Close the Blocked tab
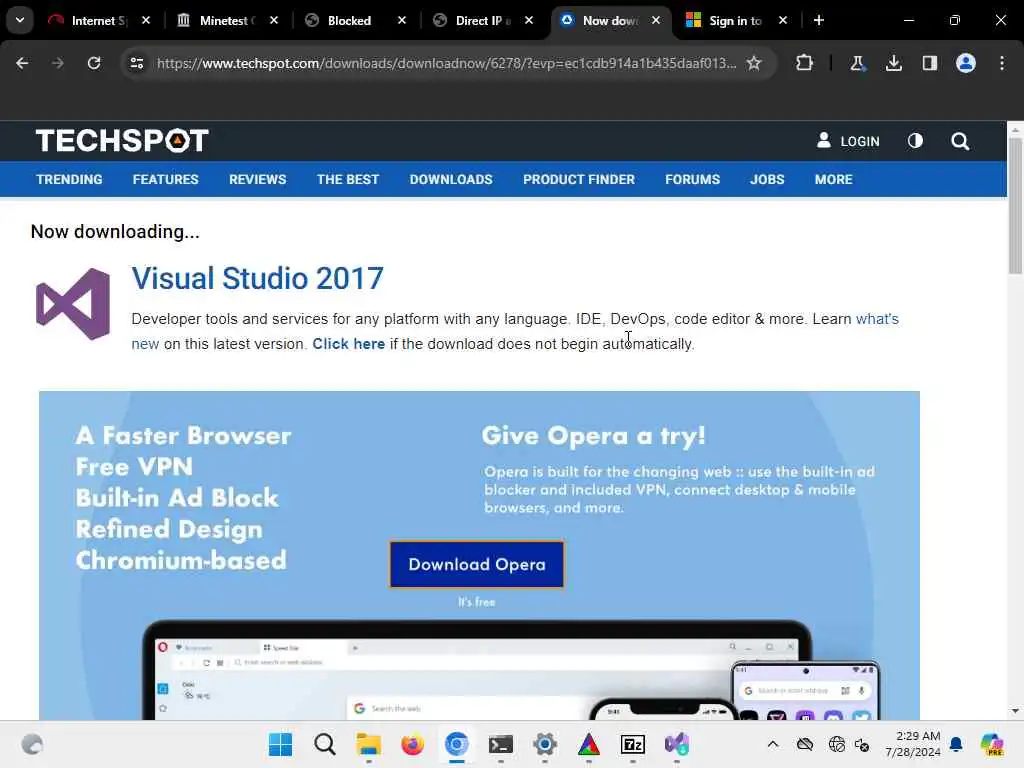 402,20
